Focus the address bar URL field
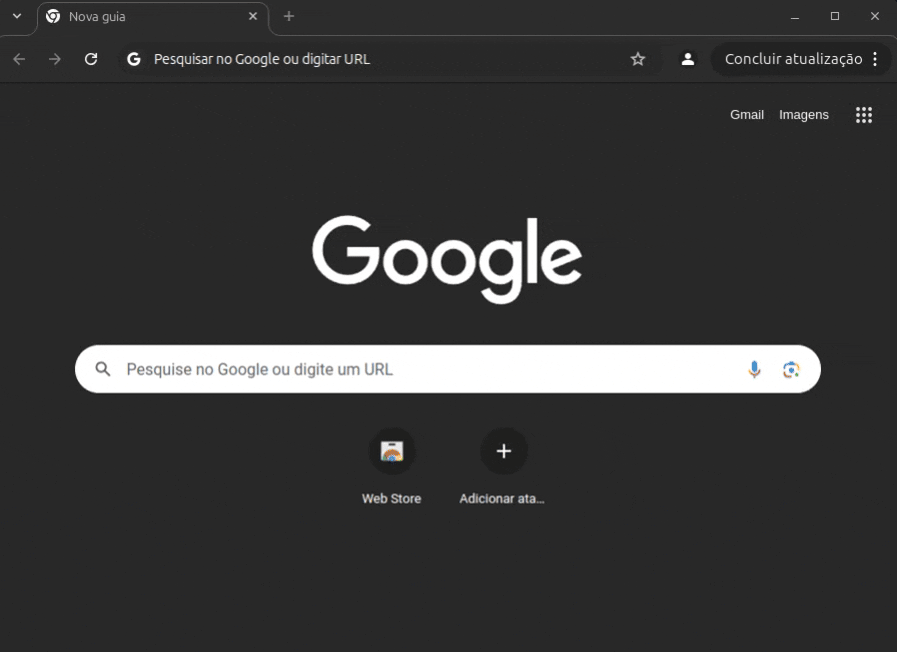 tap(389, 59)
